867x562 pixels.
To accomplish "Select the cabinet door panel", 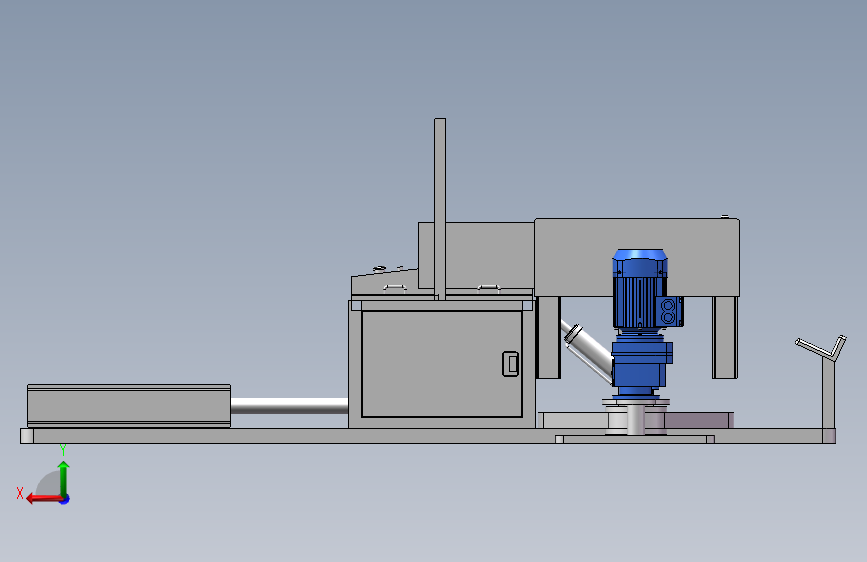I will click(442, 363).
